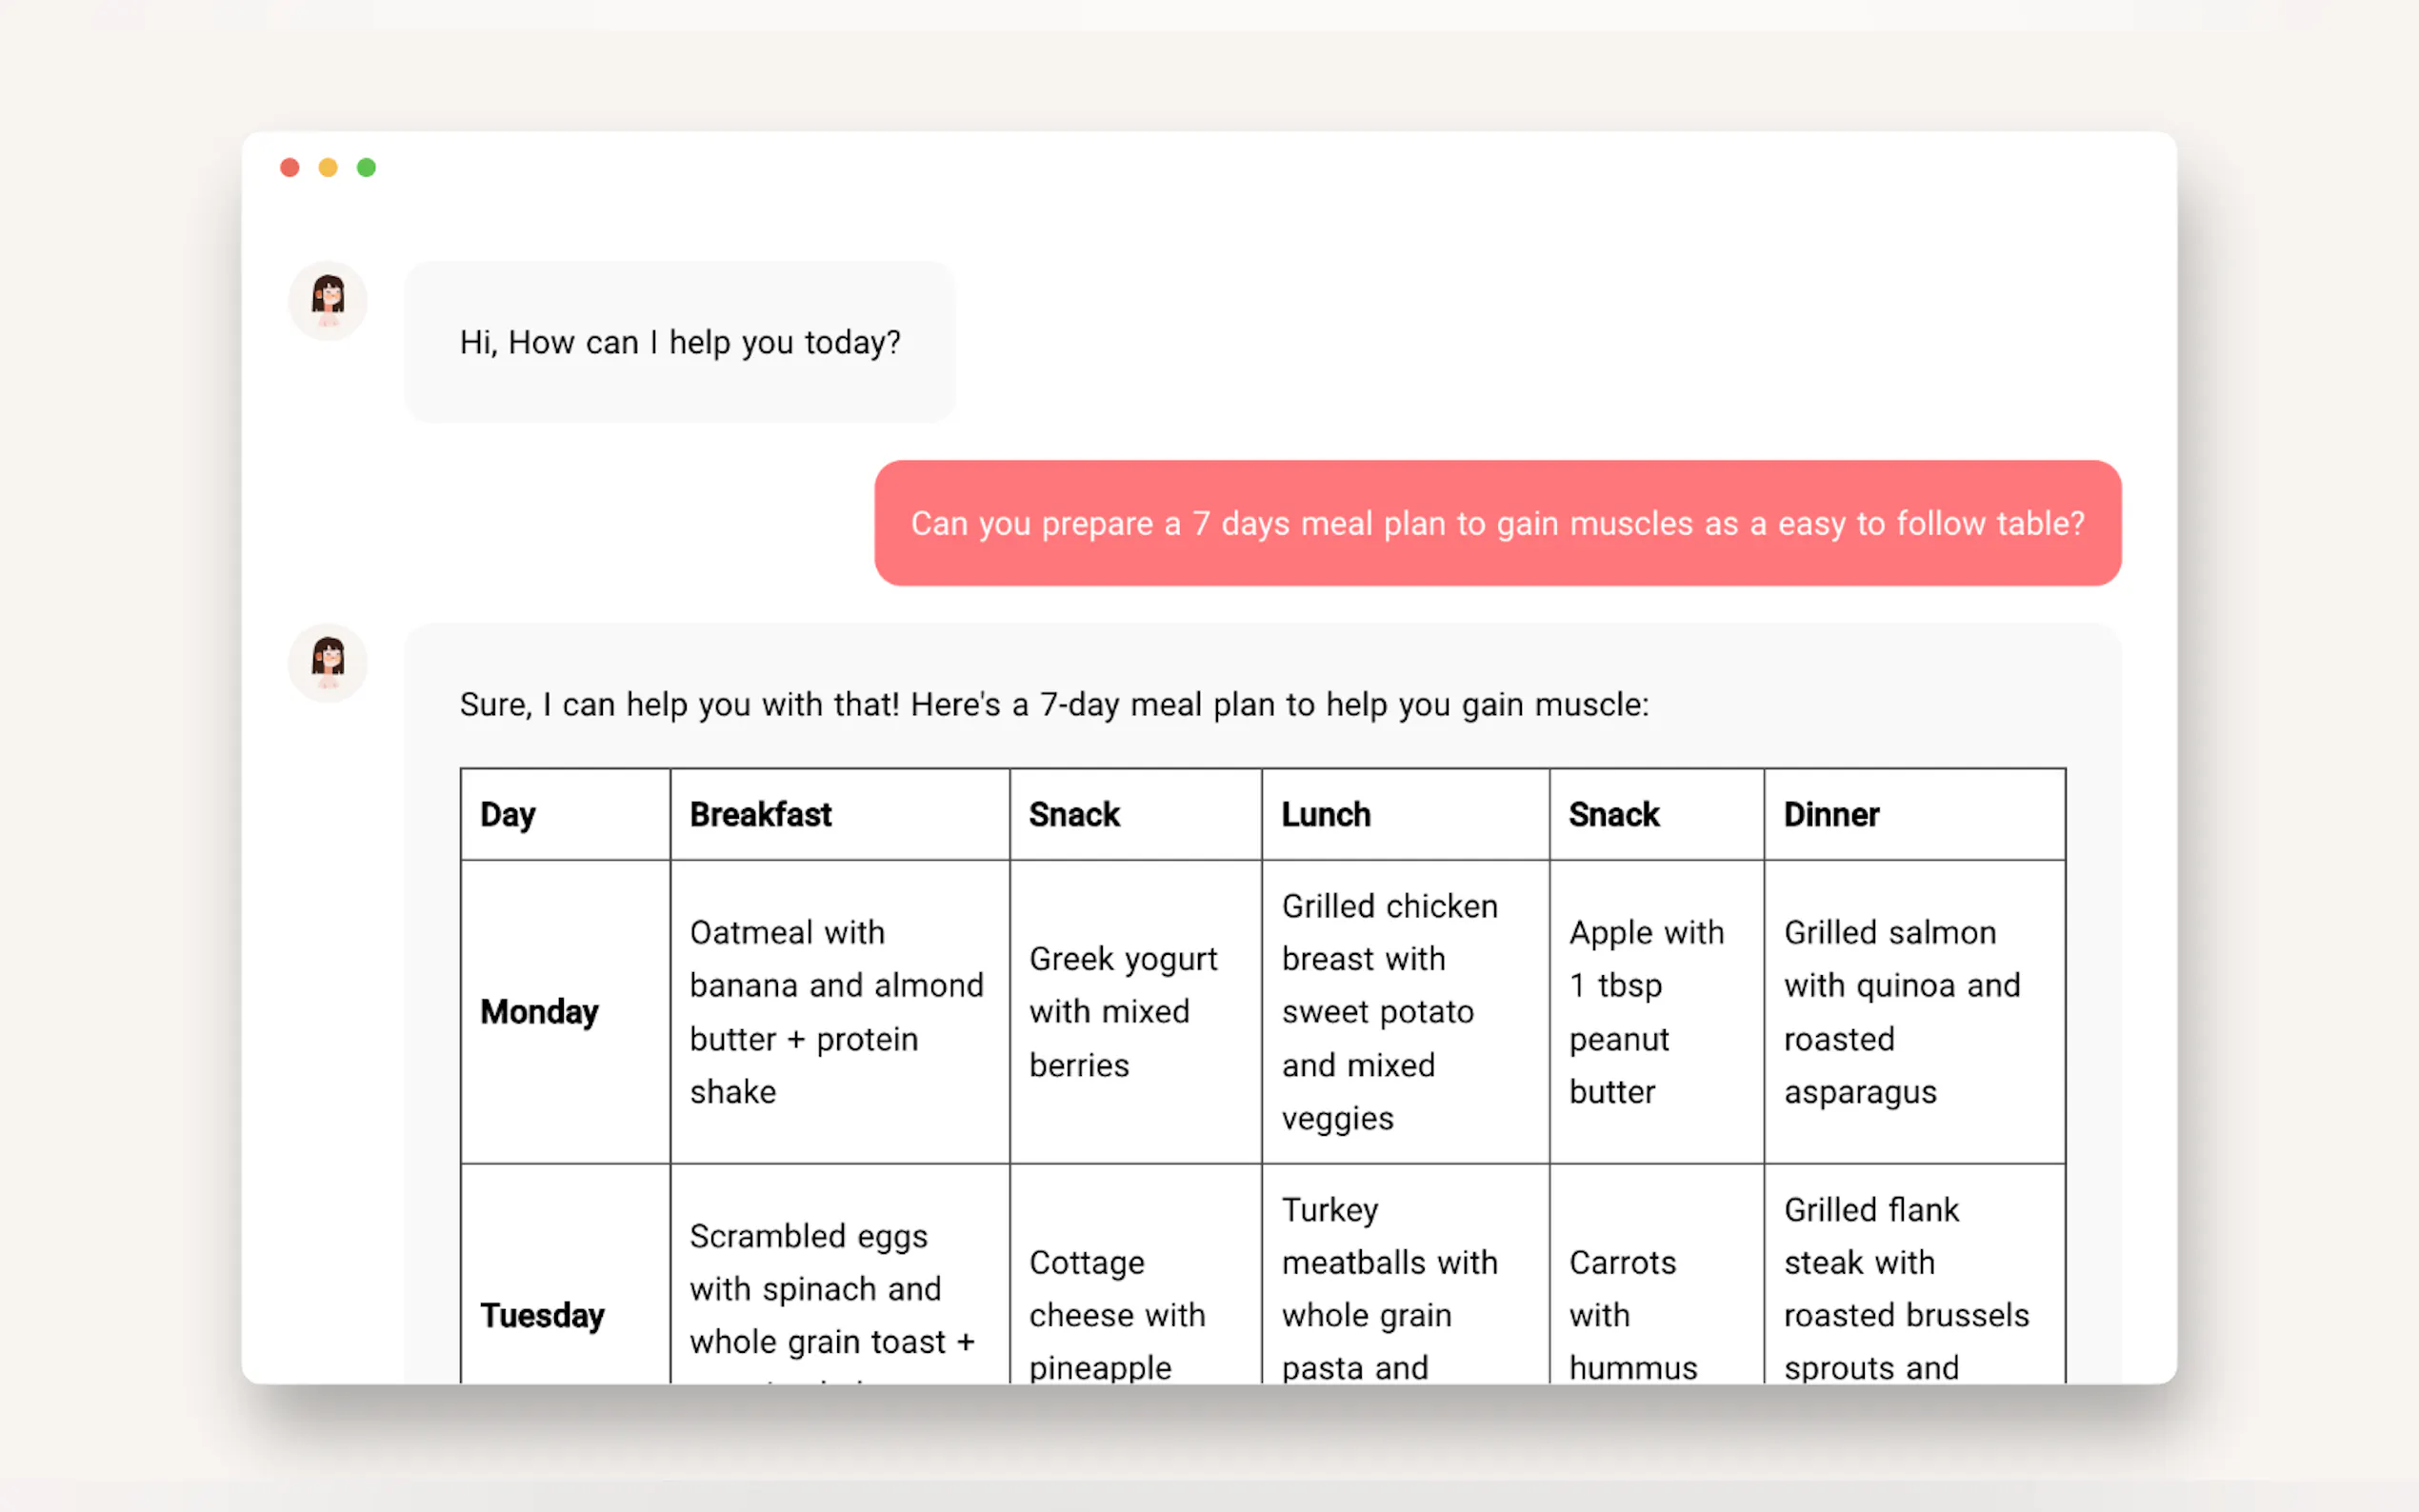Click the red close window dot

tap(290, 167)
